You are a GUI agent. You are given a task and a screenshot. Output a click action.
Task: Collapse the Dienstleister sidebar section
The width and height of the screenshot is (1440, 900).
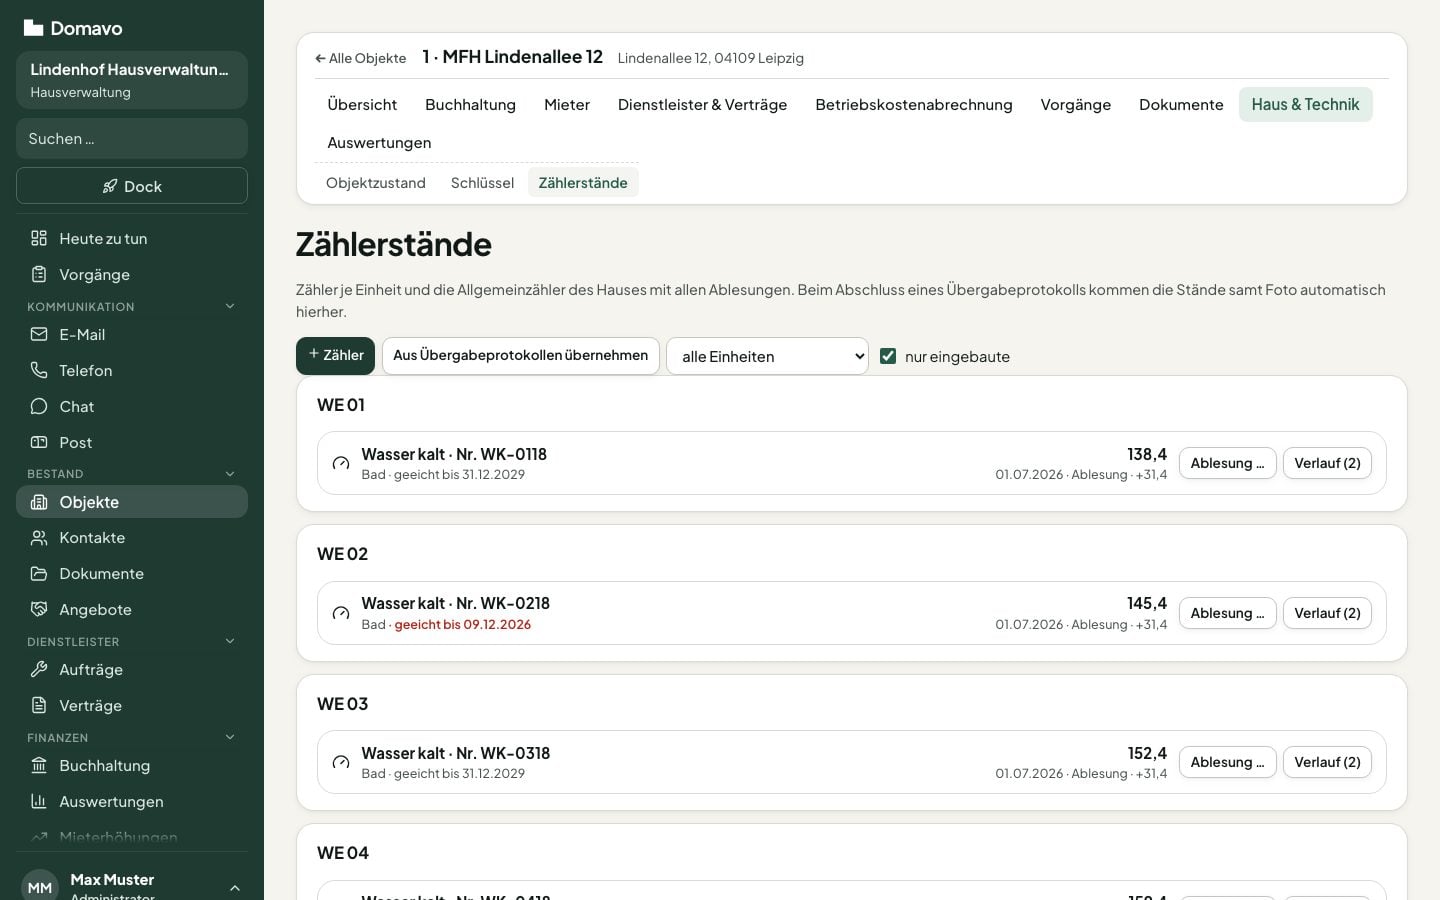230,641
